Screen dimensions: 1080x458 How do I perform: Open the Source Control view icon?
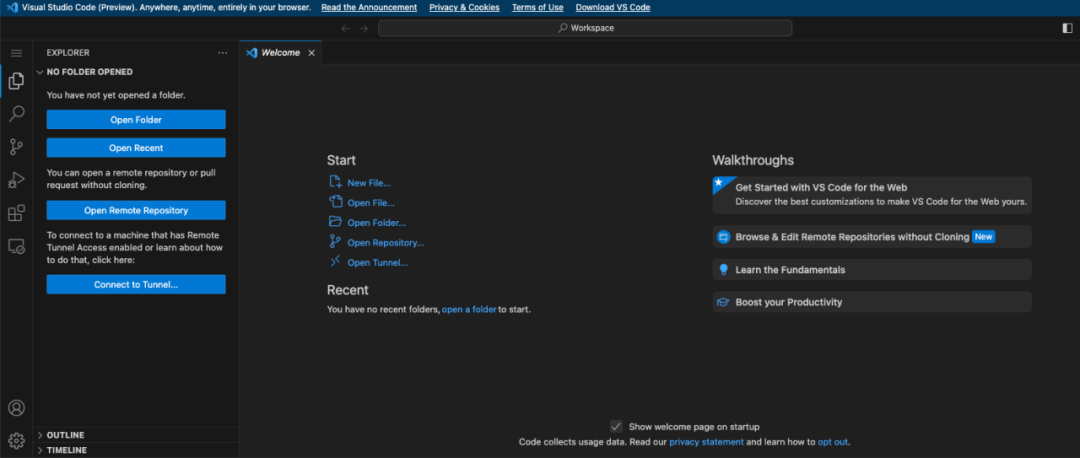(x=17, y=147)
